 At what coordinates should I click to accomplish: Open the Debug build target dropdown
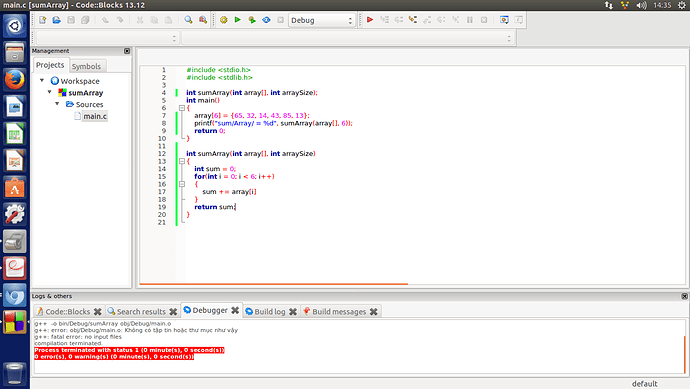tap(322, 20)
